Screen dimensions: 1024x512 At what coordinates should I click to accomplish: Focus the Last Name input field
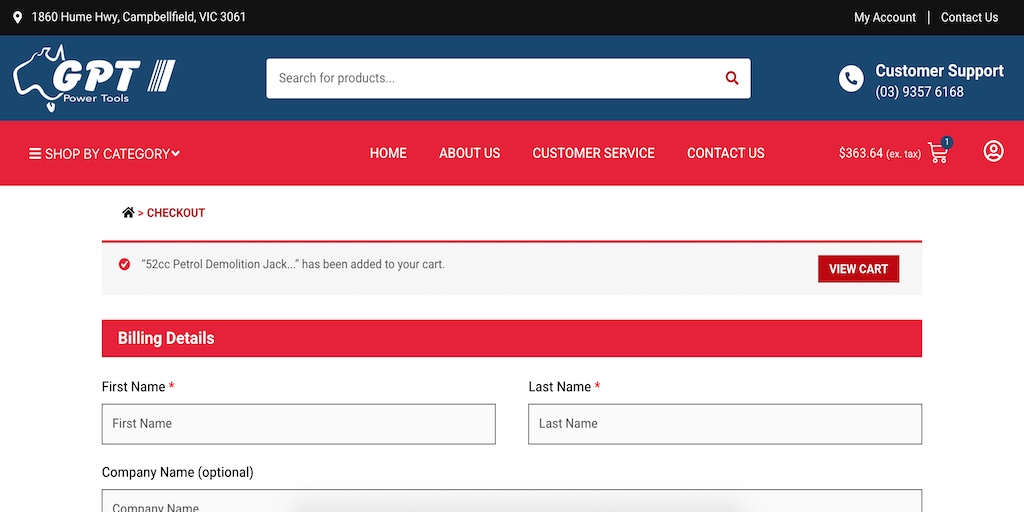[724, 424]
